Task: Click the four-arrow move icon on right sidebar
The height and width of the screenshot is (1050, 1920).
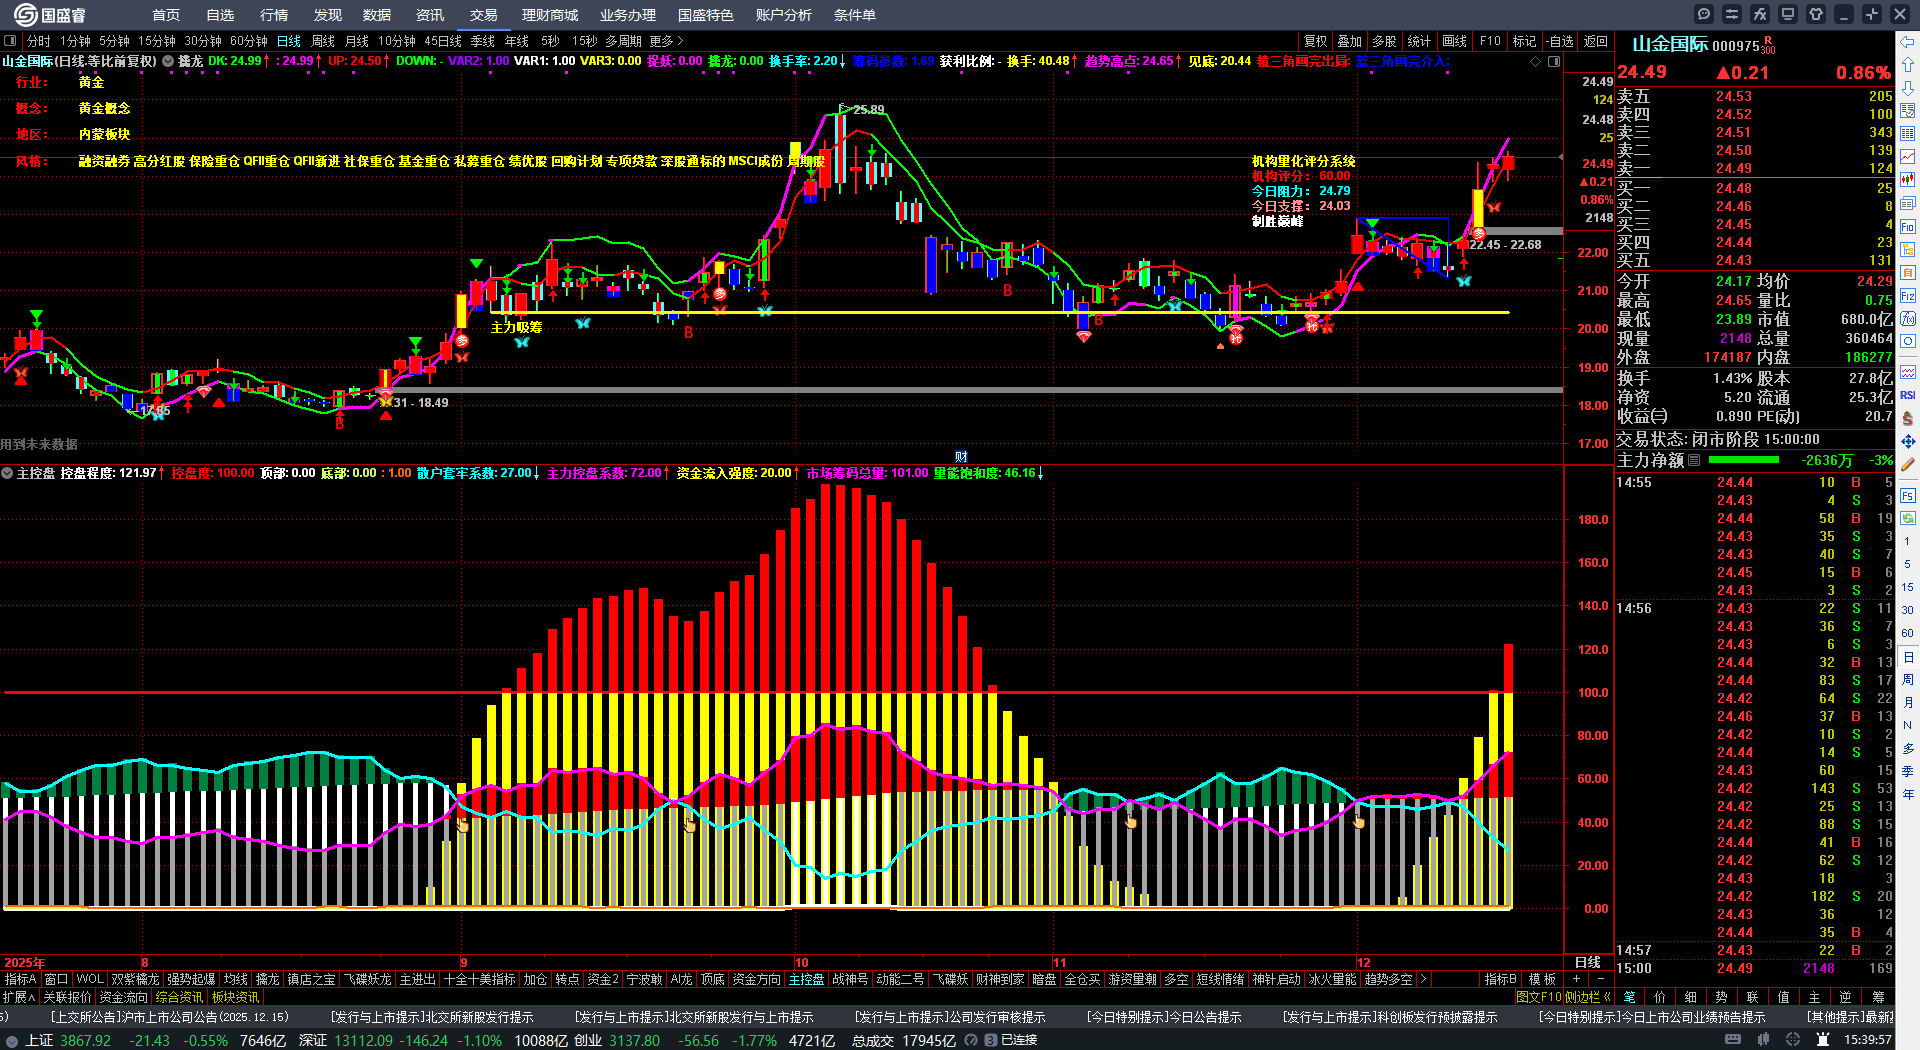Action: tap(1908, 441)
